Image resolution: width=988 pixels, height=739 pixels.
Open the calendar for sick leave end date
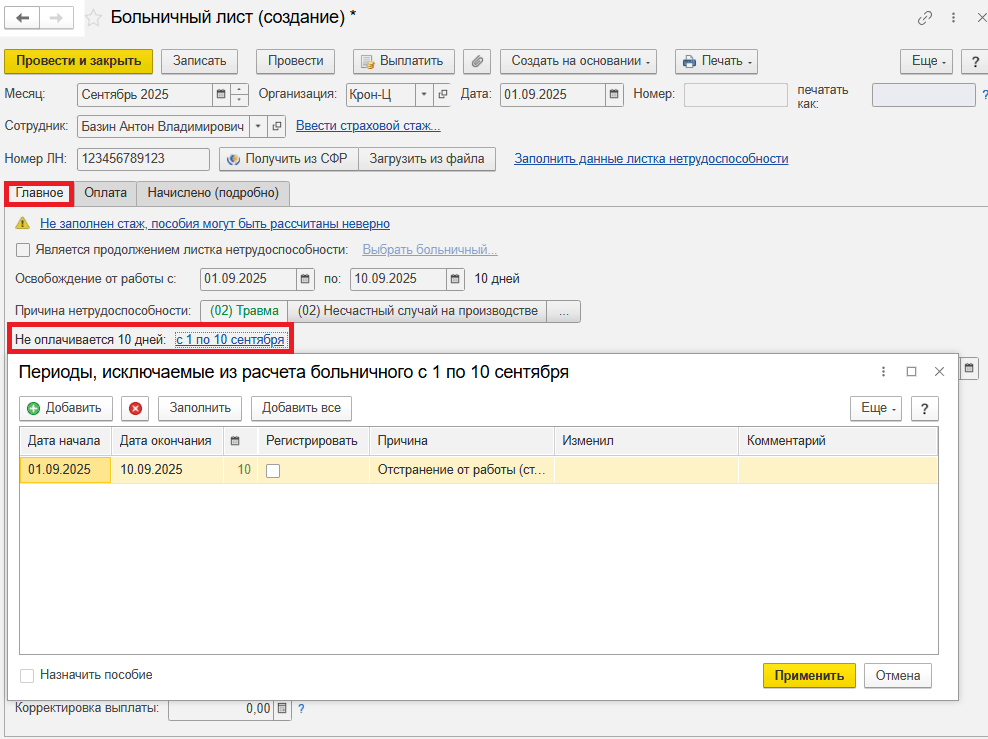(455, 279)
